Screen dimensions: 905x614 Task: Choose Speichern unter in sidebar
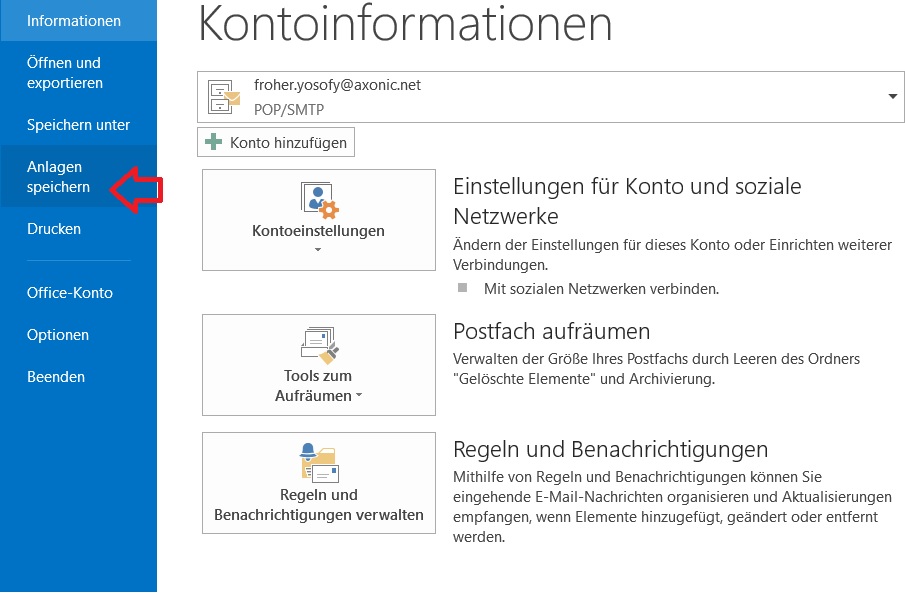78,125
